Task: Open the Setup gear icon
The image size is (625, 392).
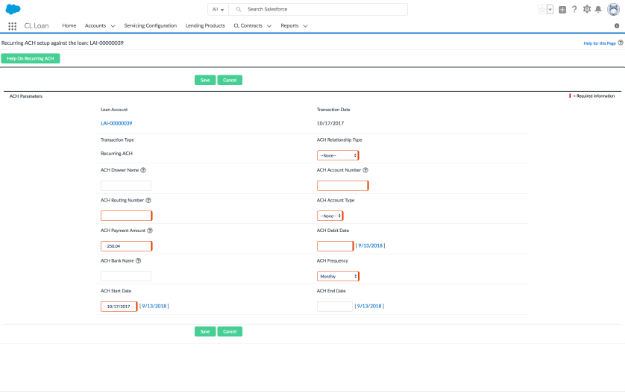Action: point(586,9)
